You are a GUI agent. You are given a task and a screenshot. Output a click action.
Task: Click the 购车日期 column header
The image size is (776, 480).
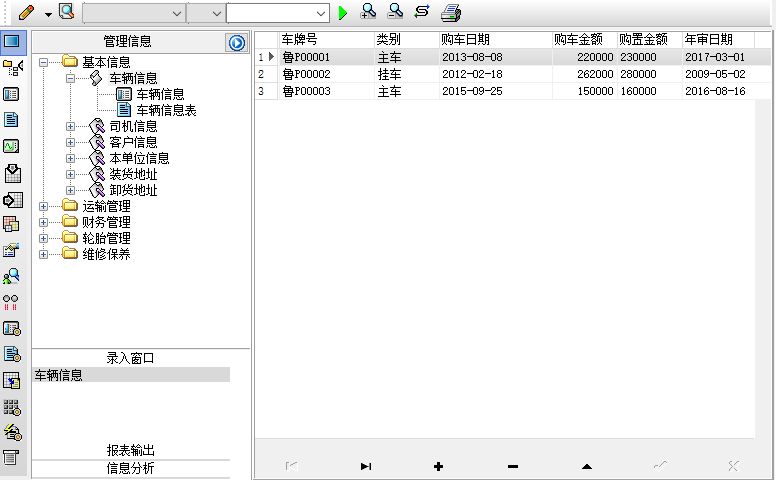[x=495, y=40]
